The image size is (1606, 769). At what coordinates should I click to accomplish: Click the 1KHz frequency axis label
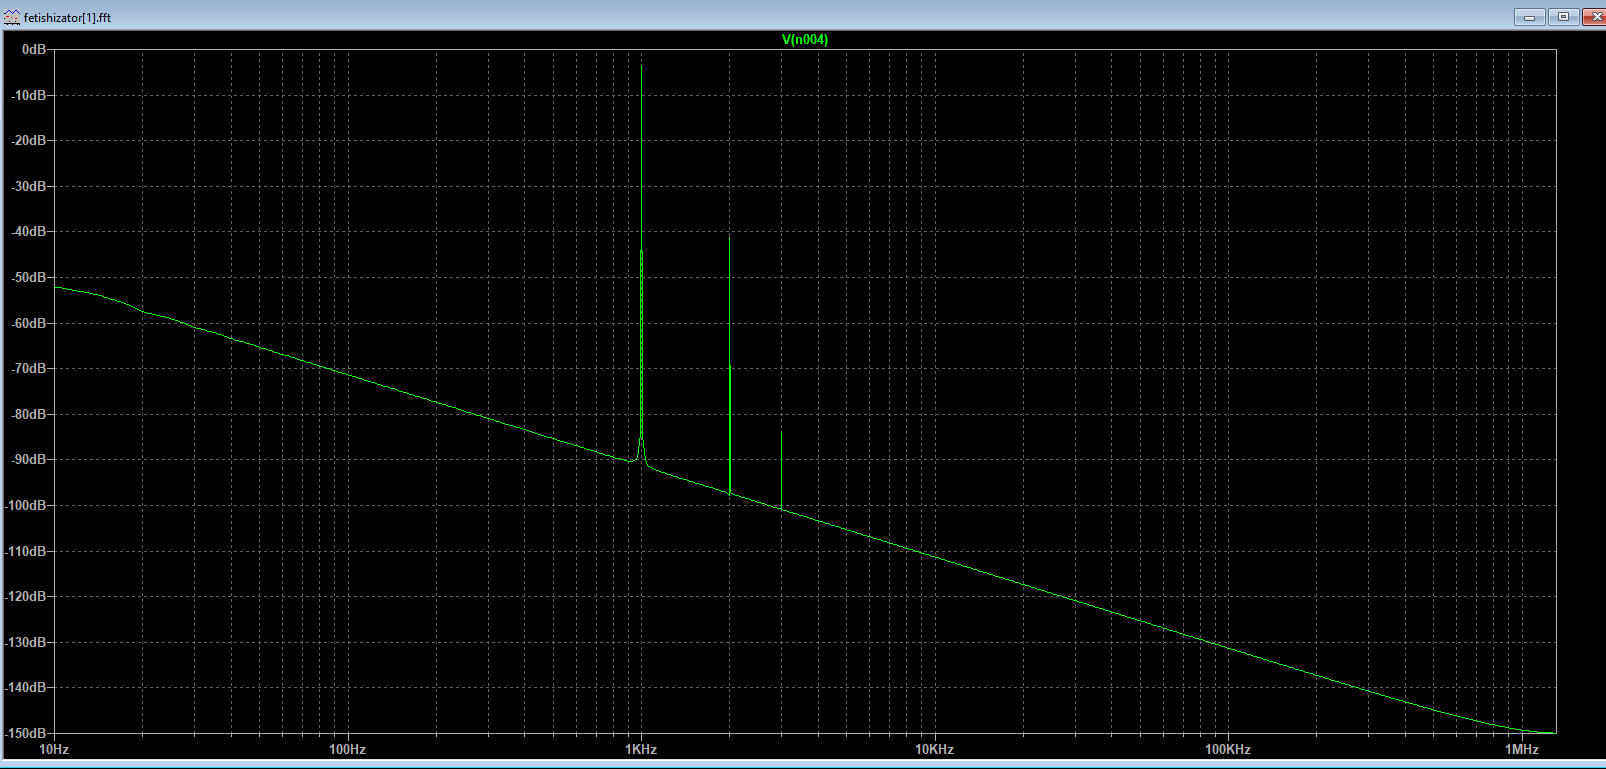click(641, 749)
